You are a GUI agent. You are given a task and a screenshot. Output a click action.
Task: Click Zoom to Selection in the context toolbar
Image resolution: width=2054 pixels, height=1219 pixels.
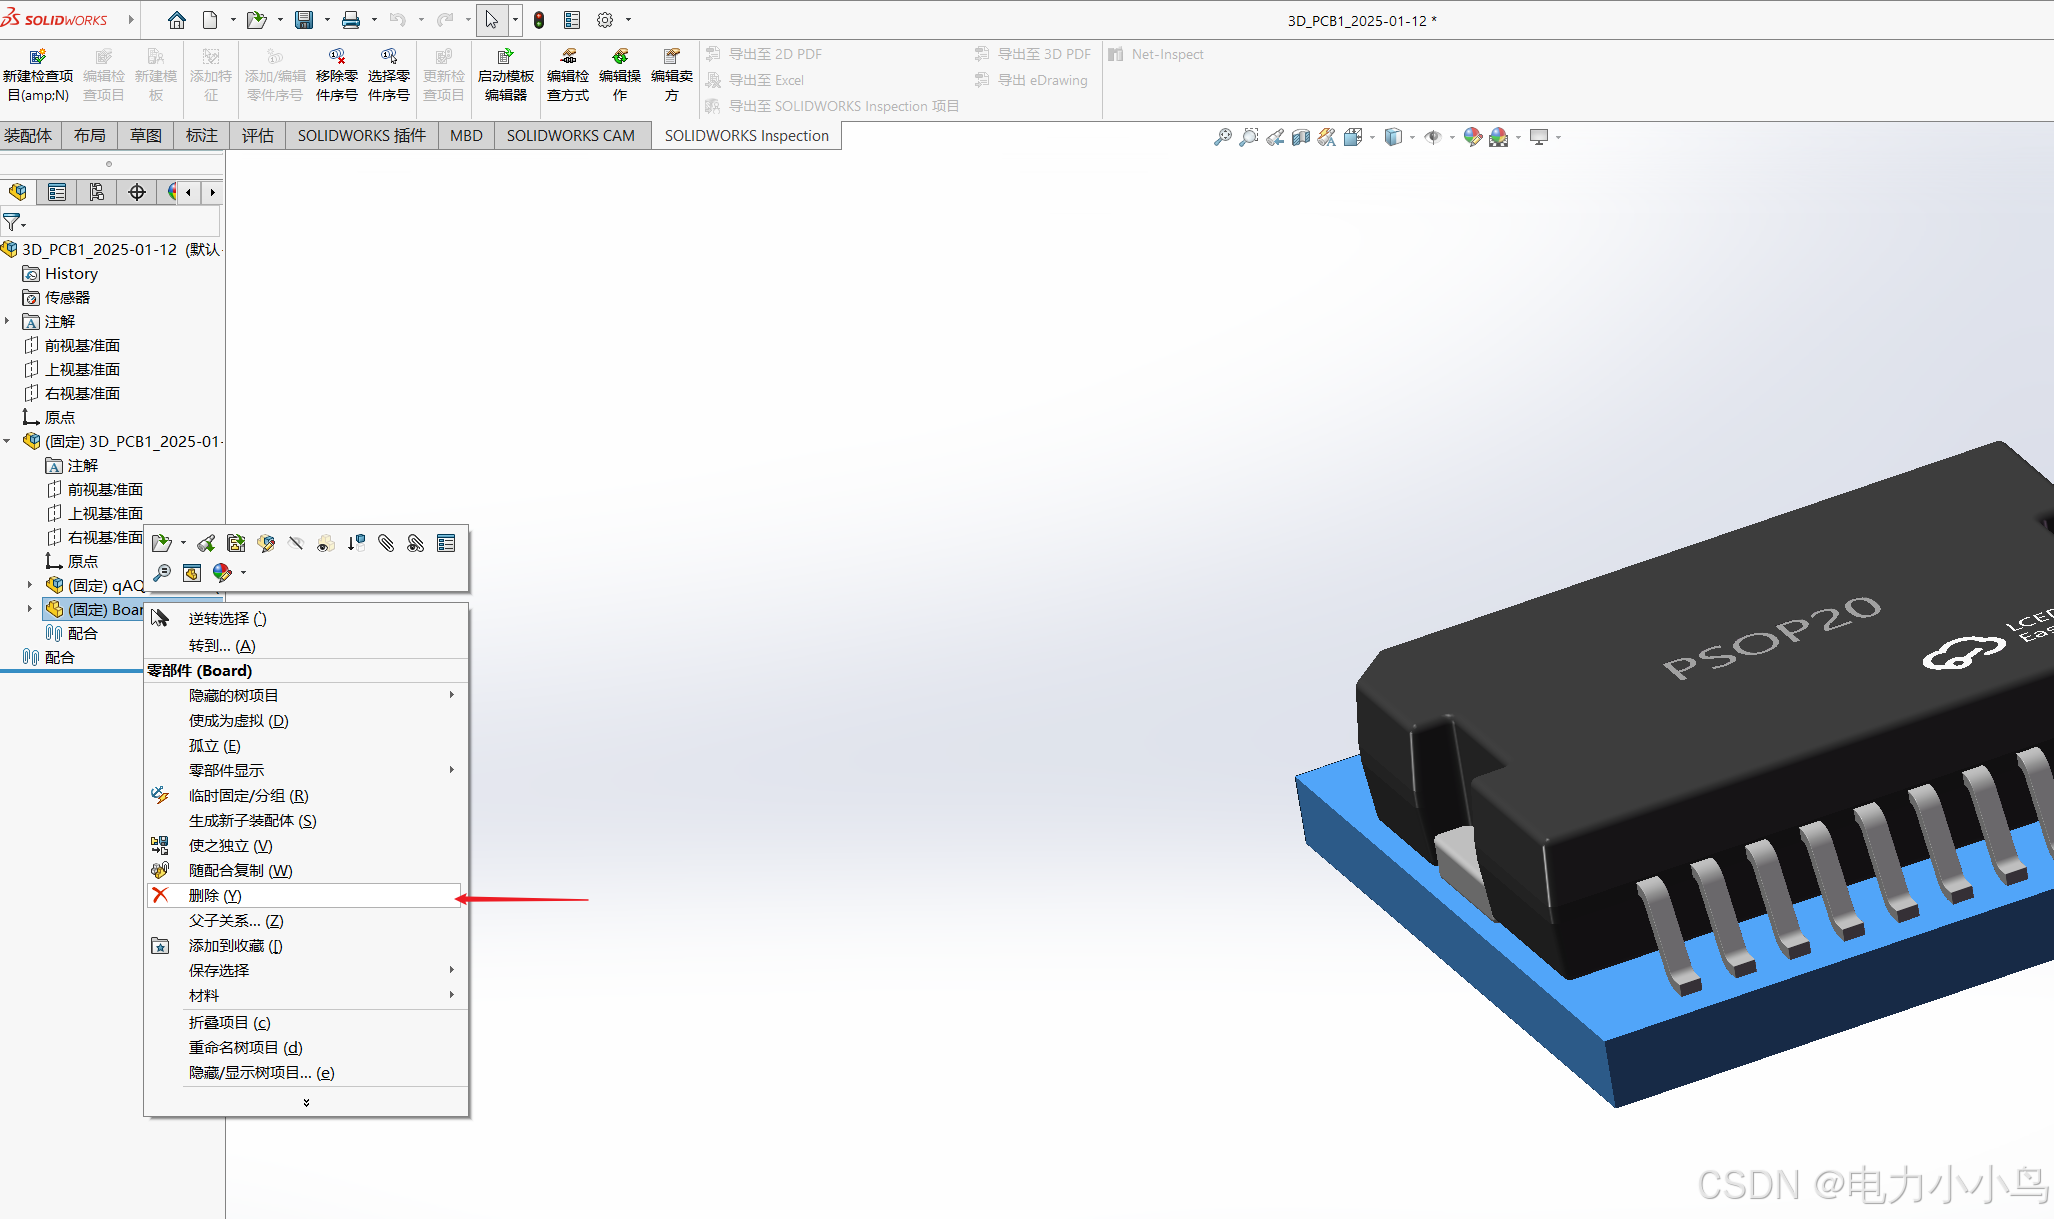161,573
